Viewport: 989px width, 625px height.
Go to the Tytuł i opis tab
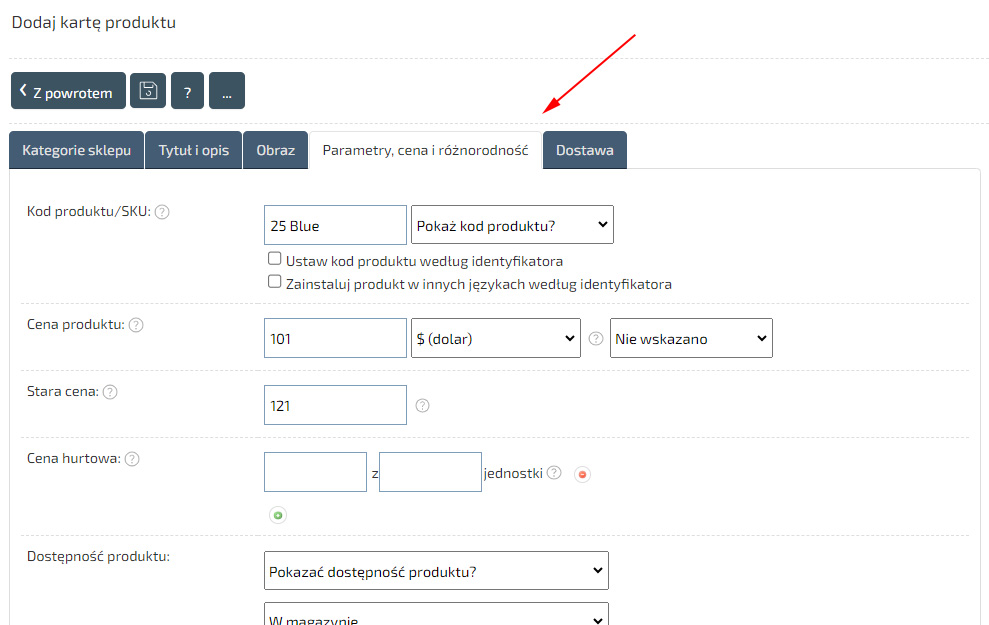pos(193,150)
